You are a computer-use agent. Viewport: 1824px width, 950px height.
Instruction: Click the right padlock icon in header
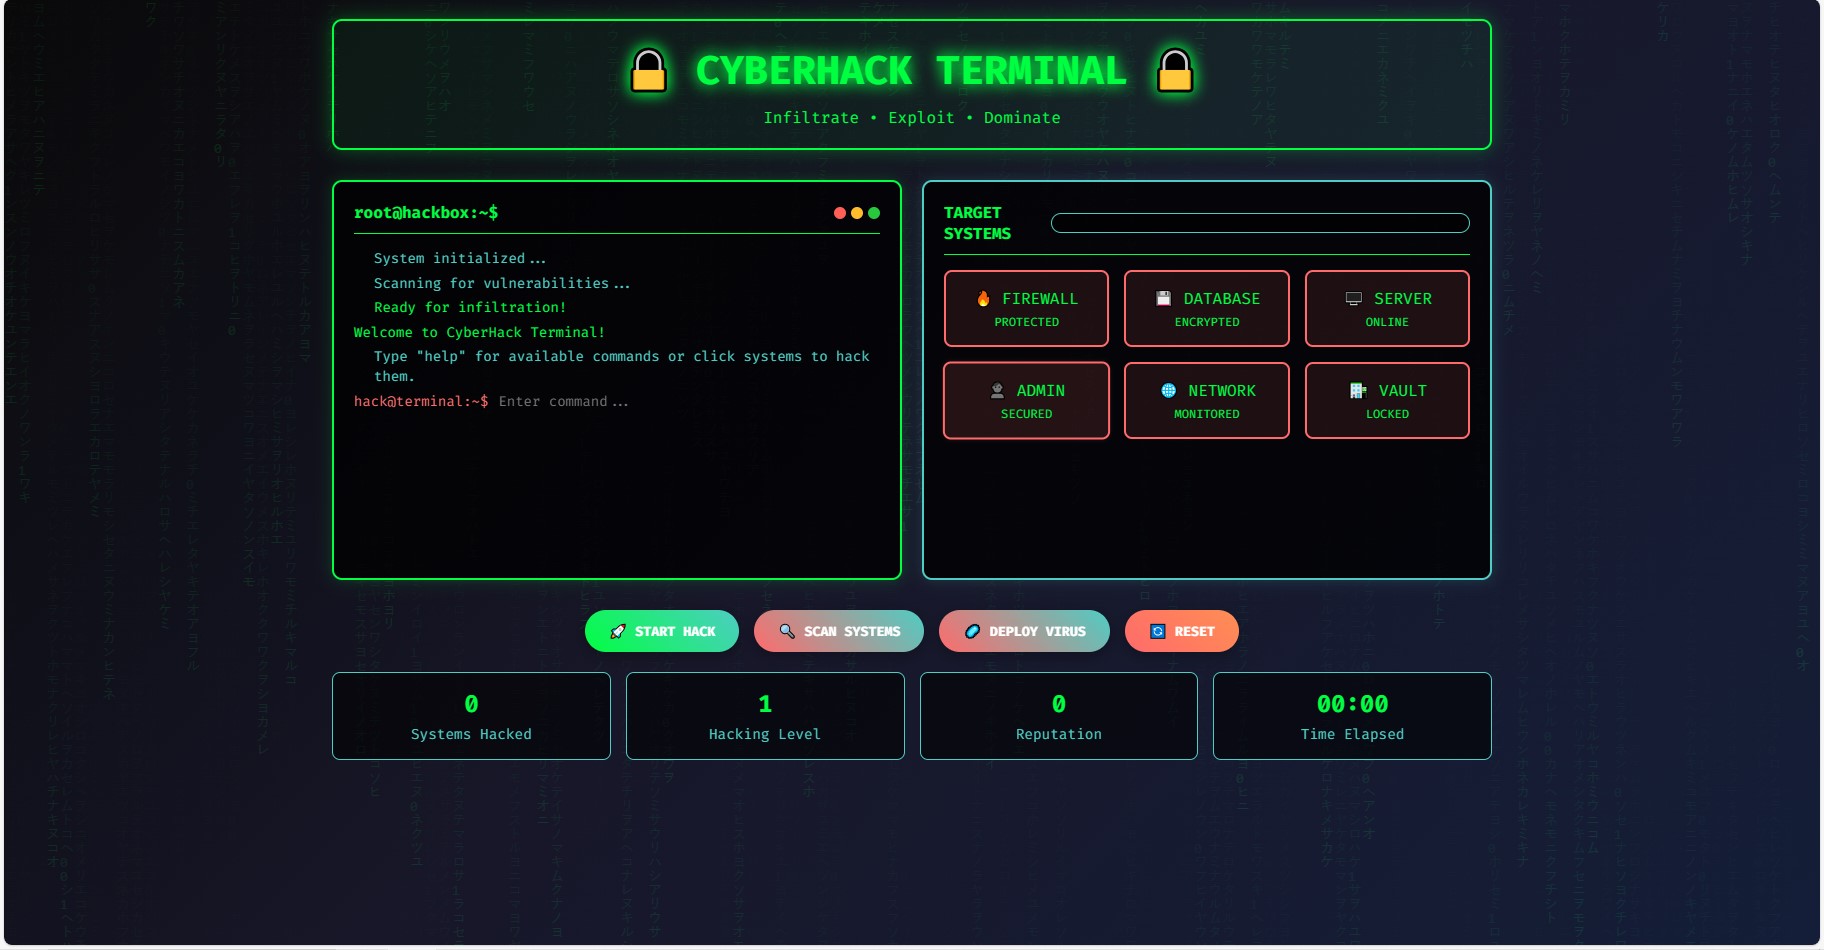coord(1175,71)
